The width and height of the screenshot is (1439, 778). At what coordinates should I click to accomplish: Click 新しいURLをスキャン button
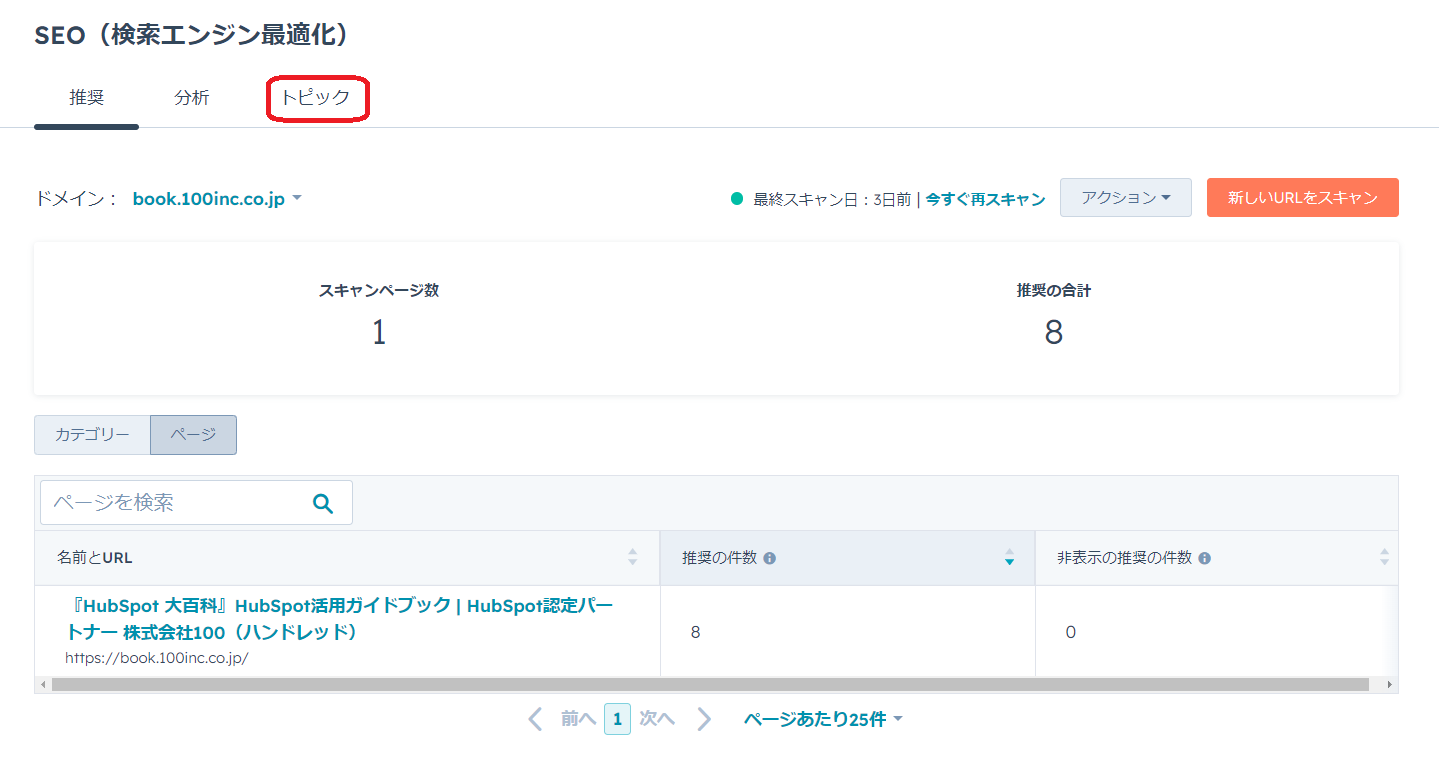click(x=1302, y=198)
